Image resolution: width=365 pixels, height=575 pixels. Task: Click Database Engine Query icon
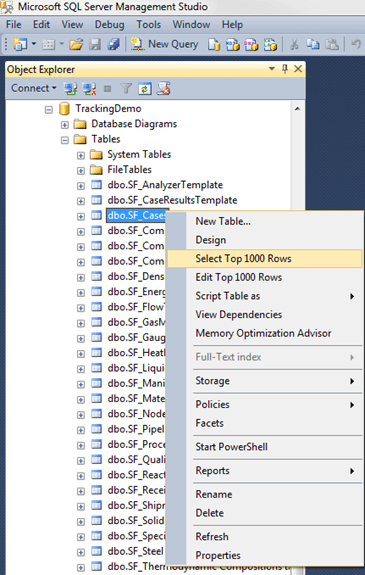(214, 45)
